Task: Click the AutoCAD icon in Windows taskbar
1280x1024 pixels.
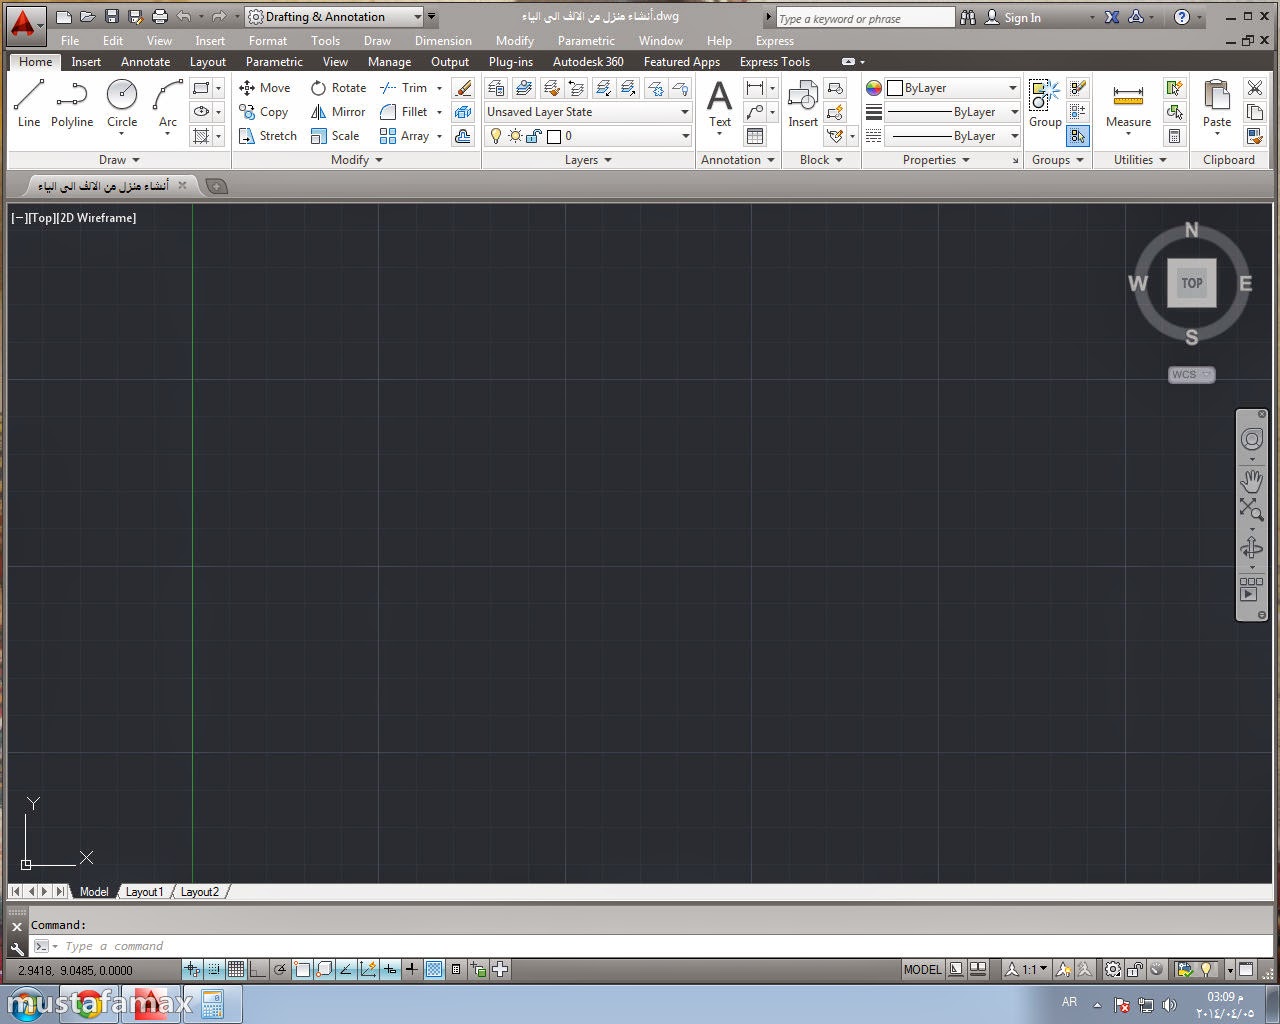Action: pos(151,1003)
